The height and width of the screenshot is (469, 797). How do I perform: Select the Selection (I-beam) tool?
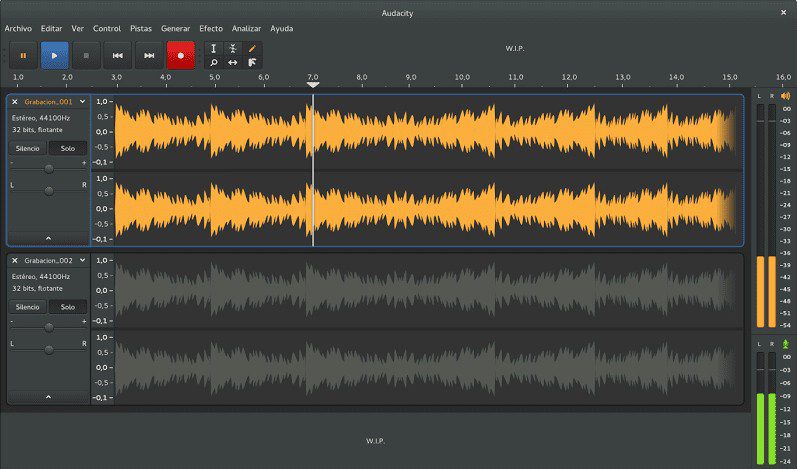pyautogui.click(x=214, y=48)
